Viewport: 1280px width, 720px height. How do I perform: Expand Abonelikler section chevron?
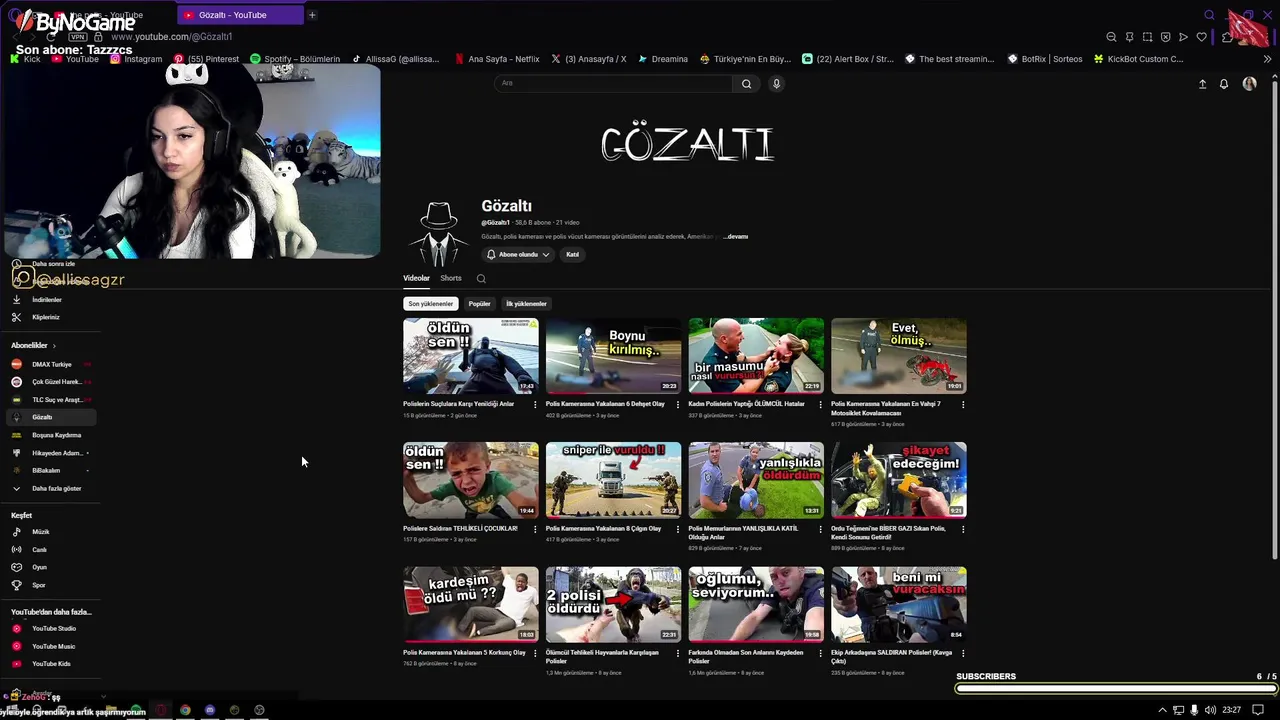(54, 346)
